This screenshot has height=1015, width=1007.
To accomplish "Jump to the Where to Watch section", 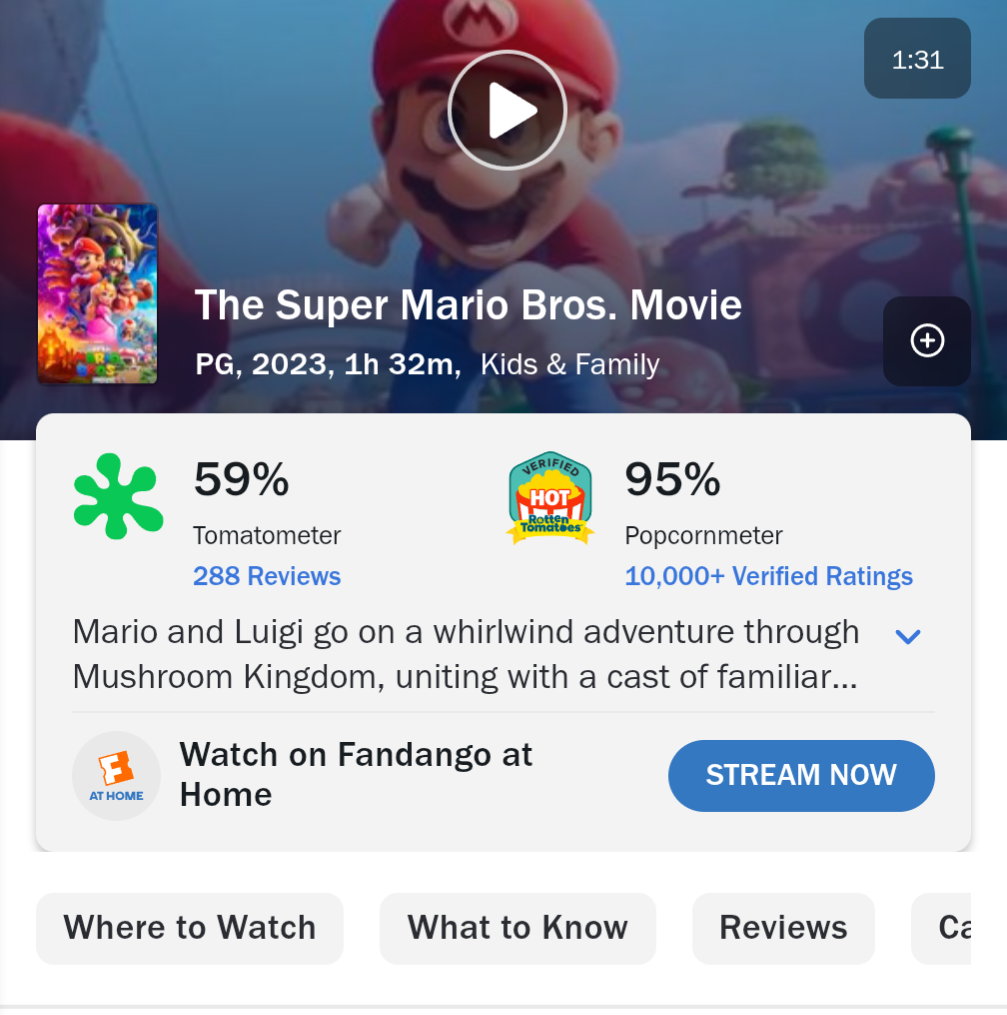I will point(190,928).
